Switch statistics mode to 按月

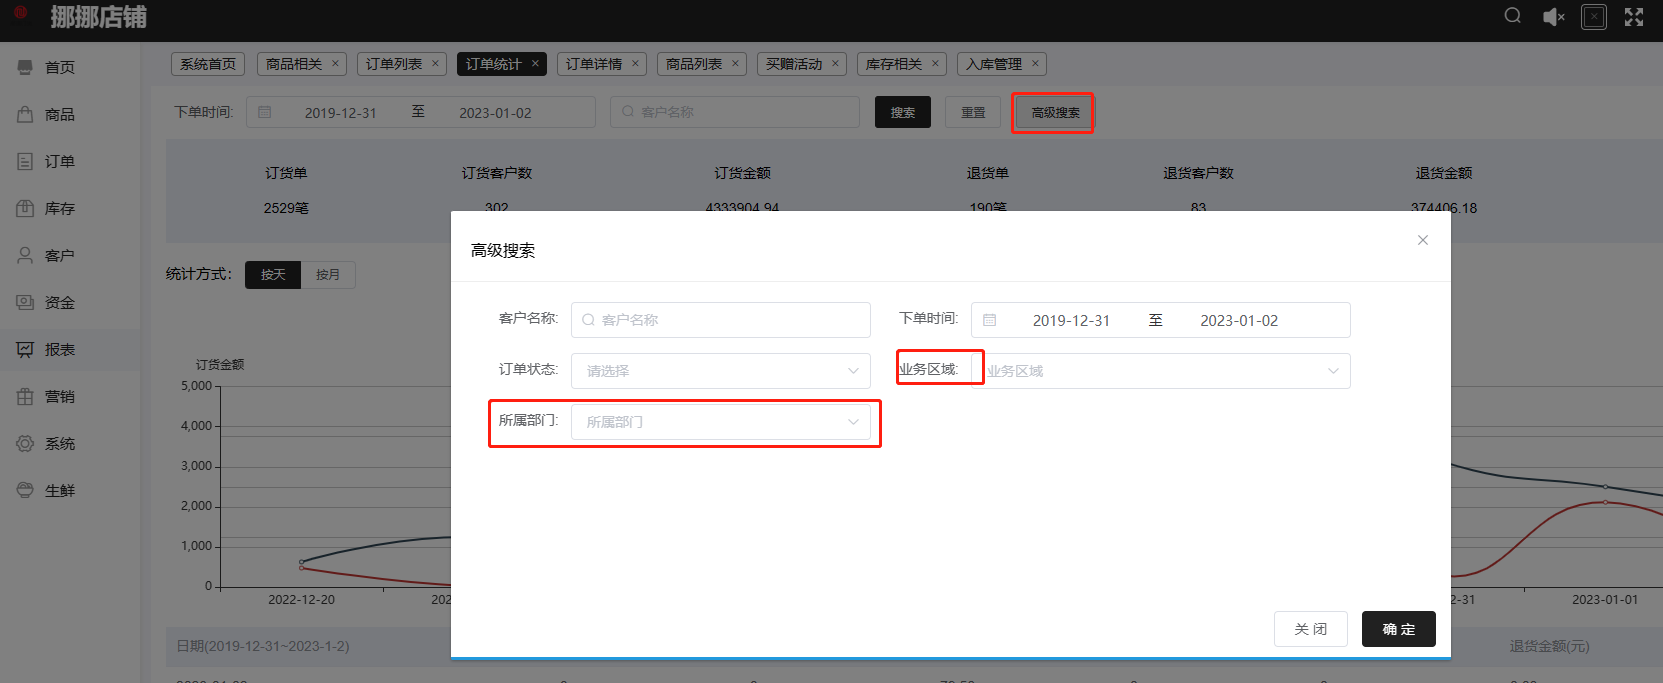coord(328,275)
